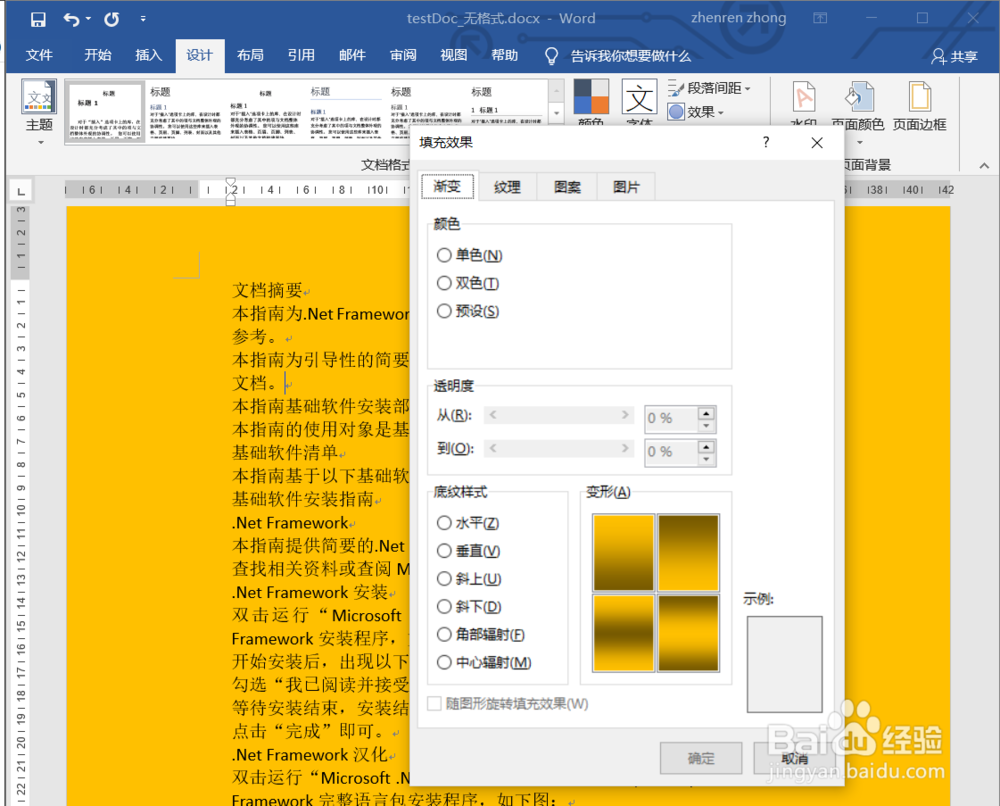Collapse the ribbon with the chevron
The height and width of the screenshot is (806, 1000).
coord(984,166)
